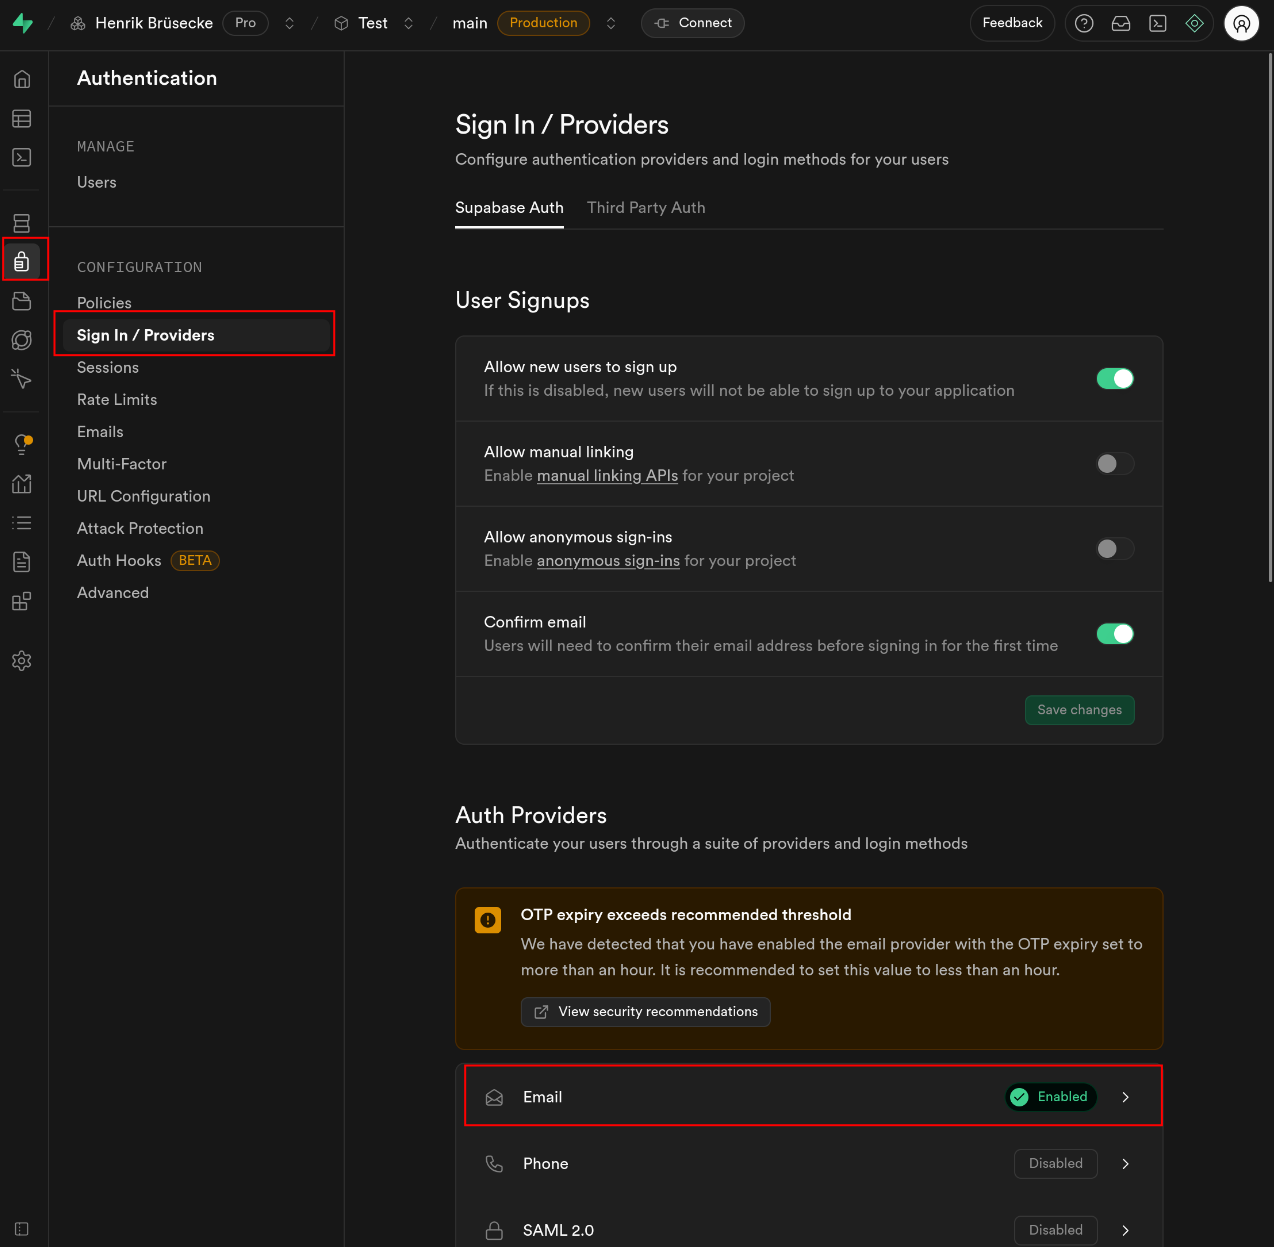The image size is (1274, 1247).
Task: Expand the Phone provider row chevron
Action: tap(1125, 1164)
